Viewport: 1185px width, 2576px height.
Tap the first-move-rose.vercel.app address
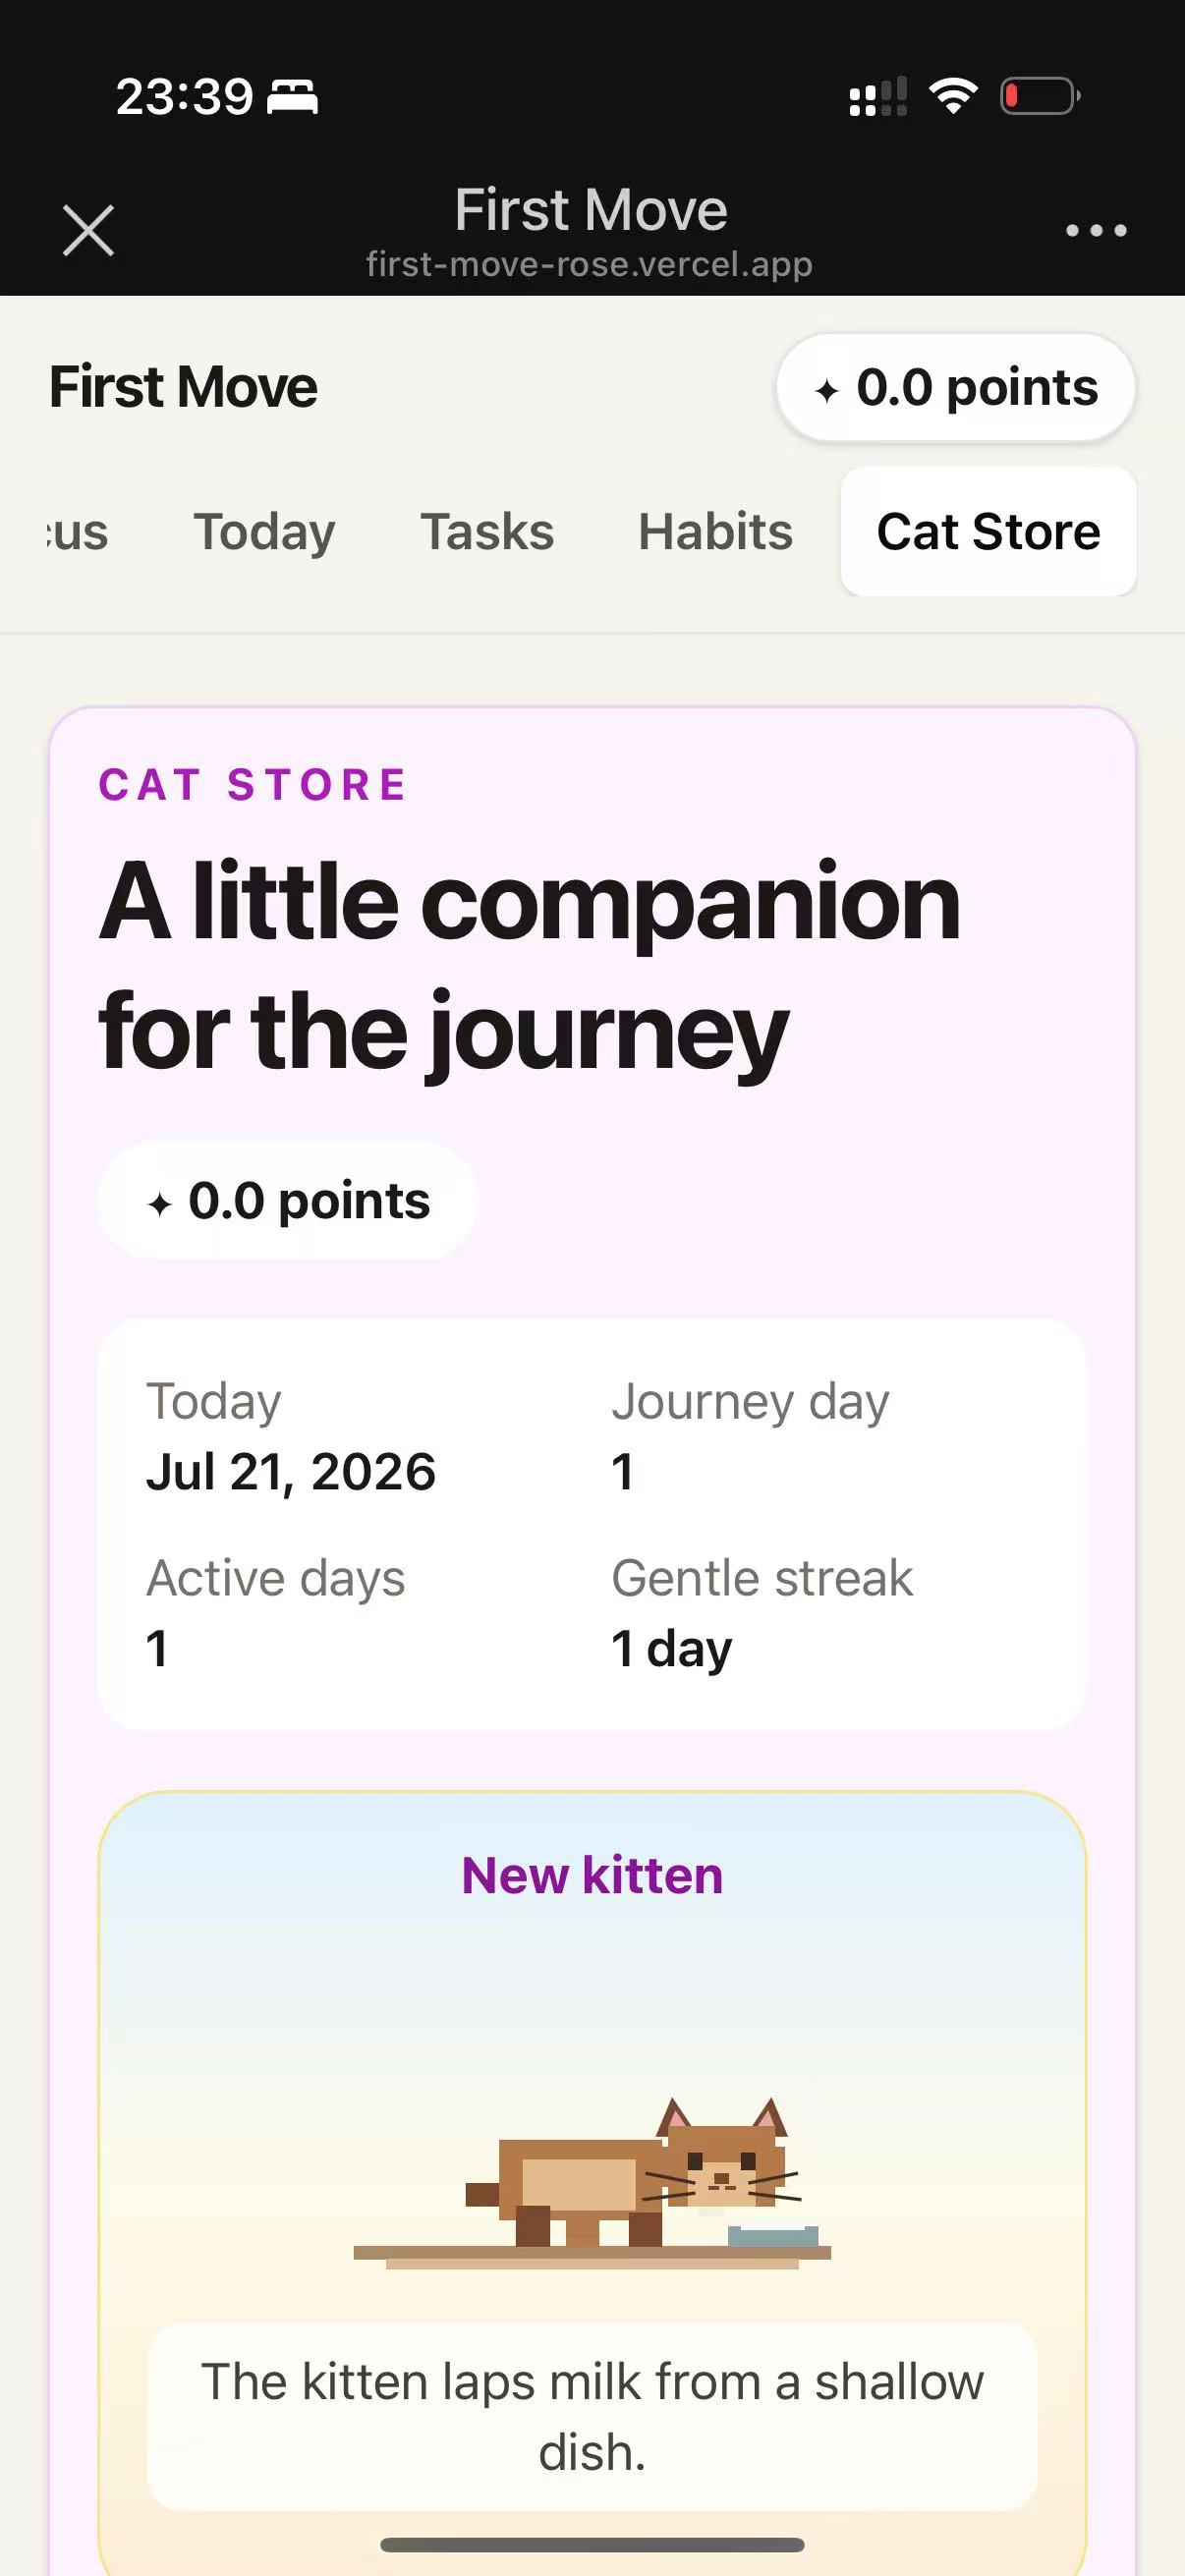click(x=589, y=264)
